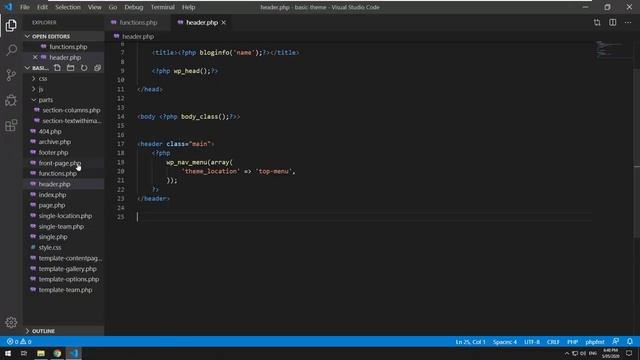The image size is (640, 360).
Task: Refresh the explorer file tree
Action: tap(84, 68)
